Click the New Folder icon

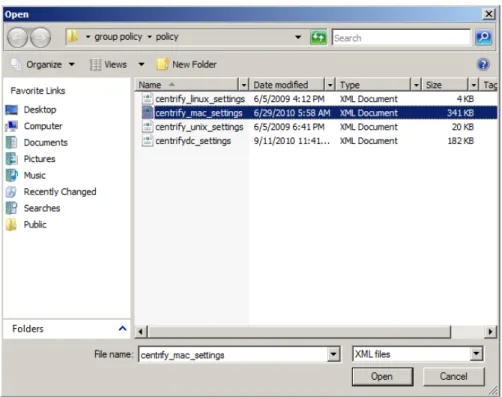[162, 64]
